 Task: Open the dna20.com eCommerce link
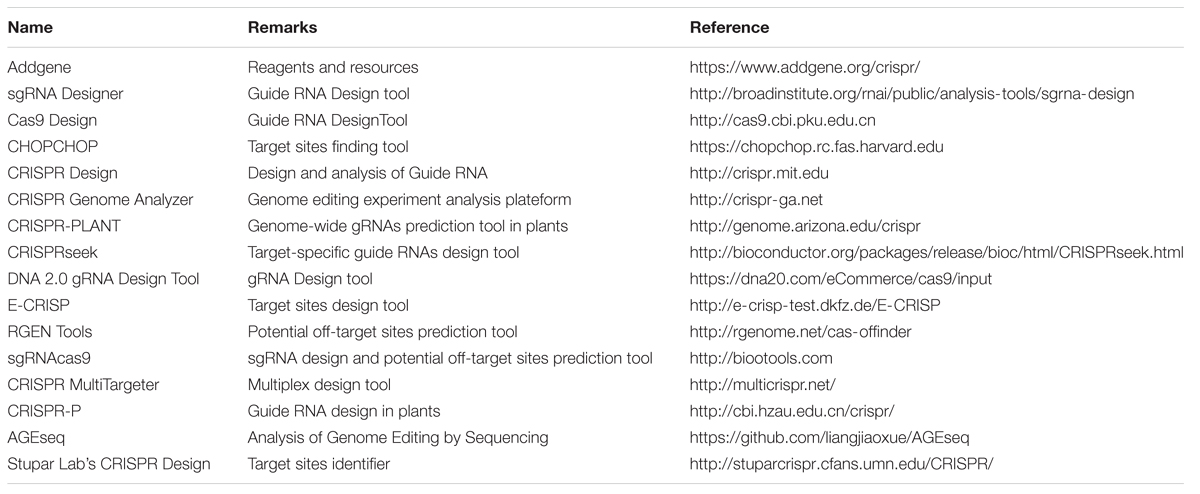pyautogui.click(x=827, y=279)
